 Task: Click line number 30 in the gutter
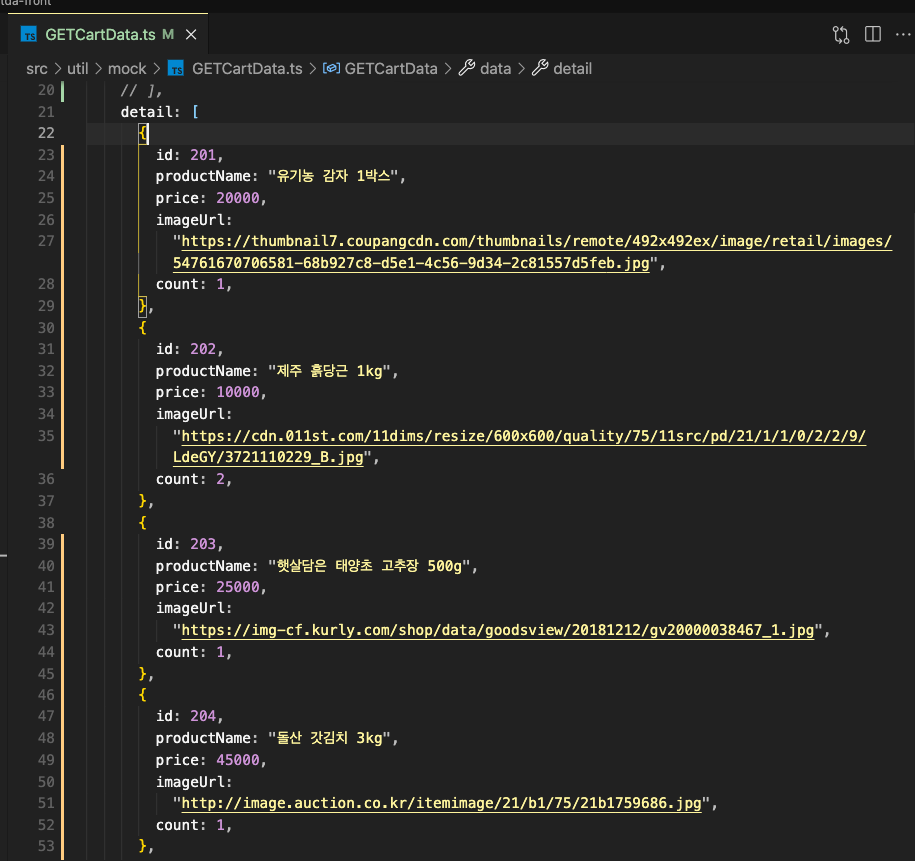(x=46, y=328)
